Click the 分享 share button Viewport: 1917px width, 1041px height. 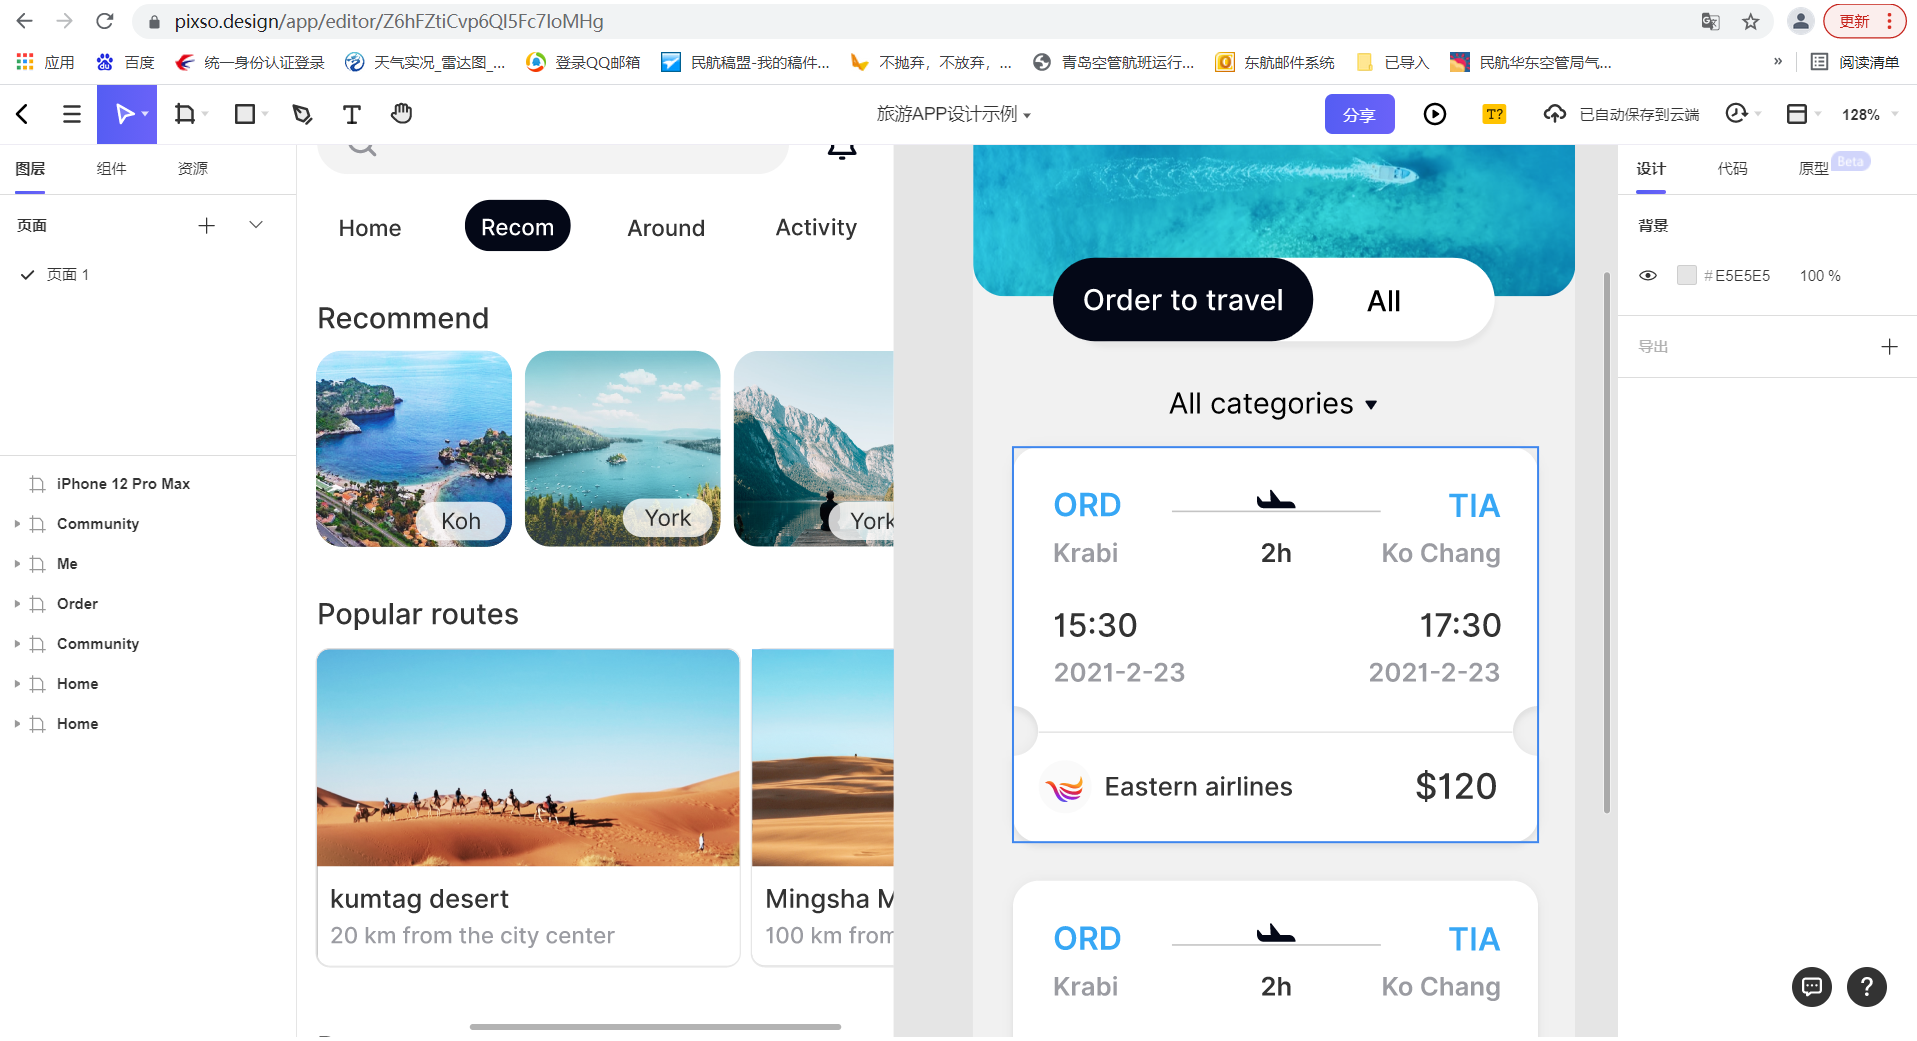[x=1359, y=114]
